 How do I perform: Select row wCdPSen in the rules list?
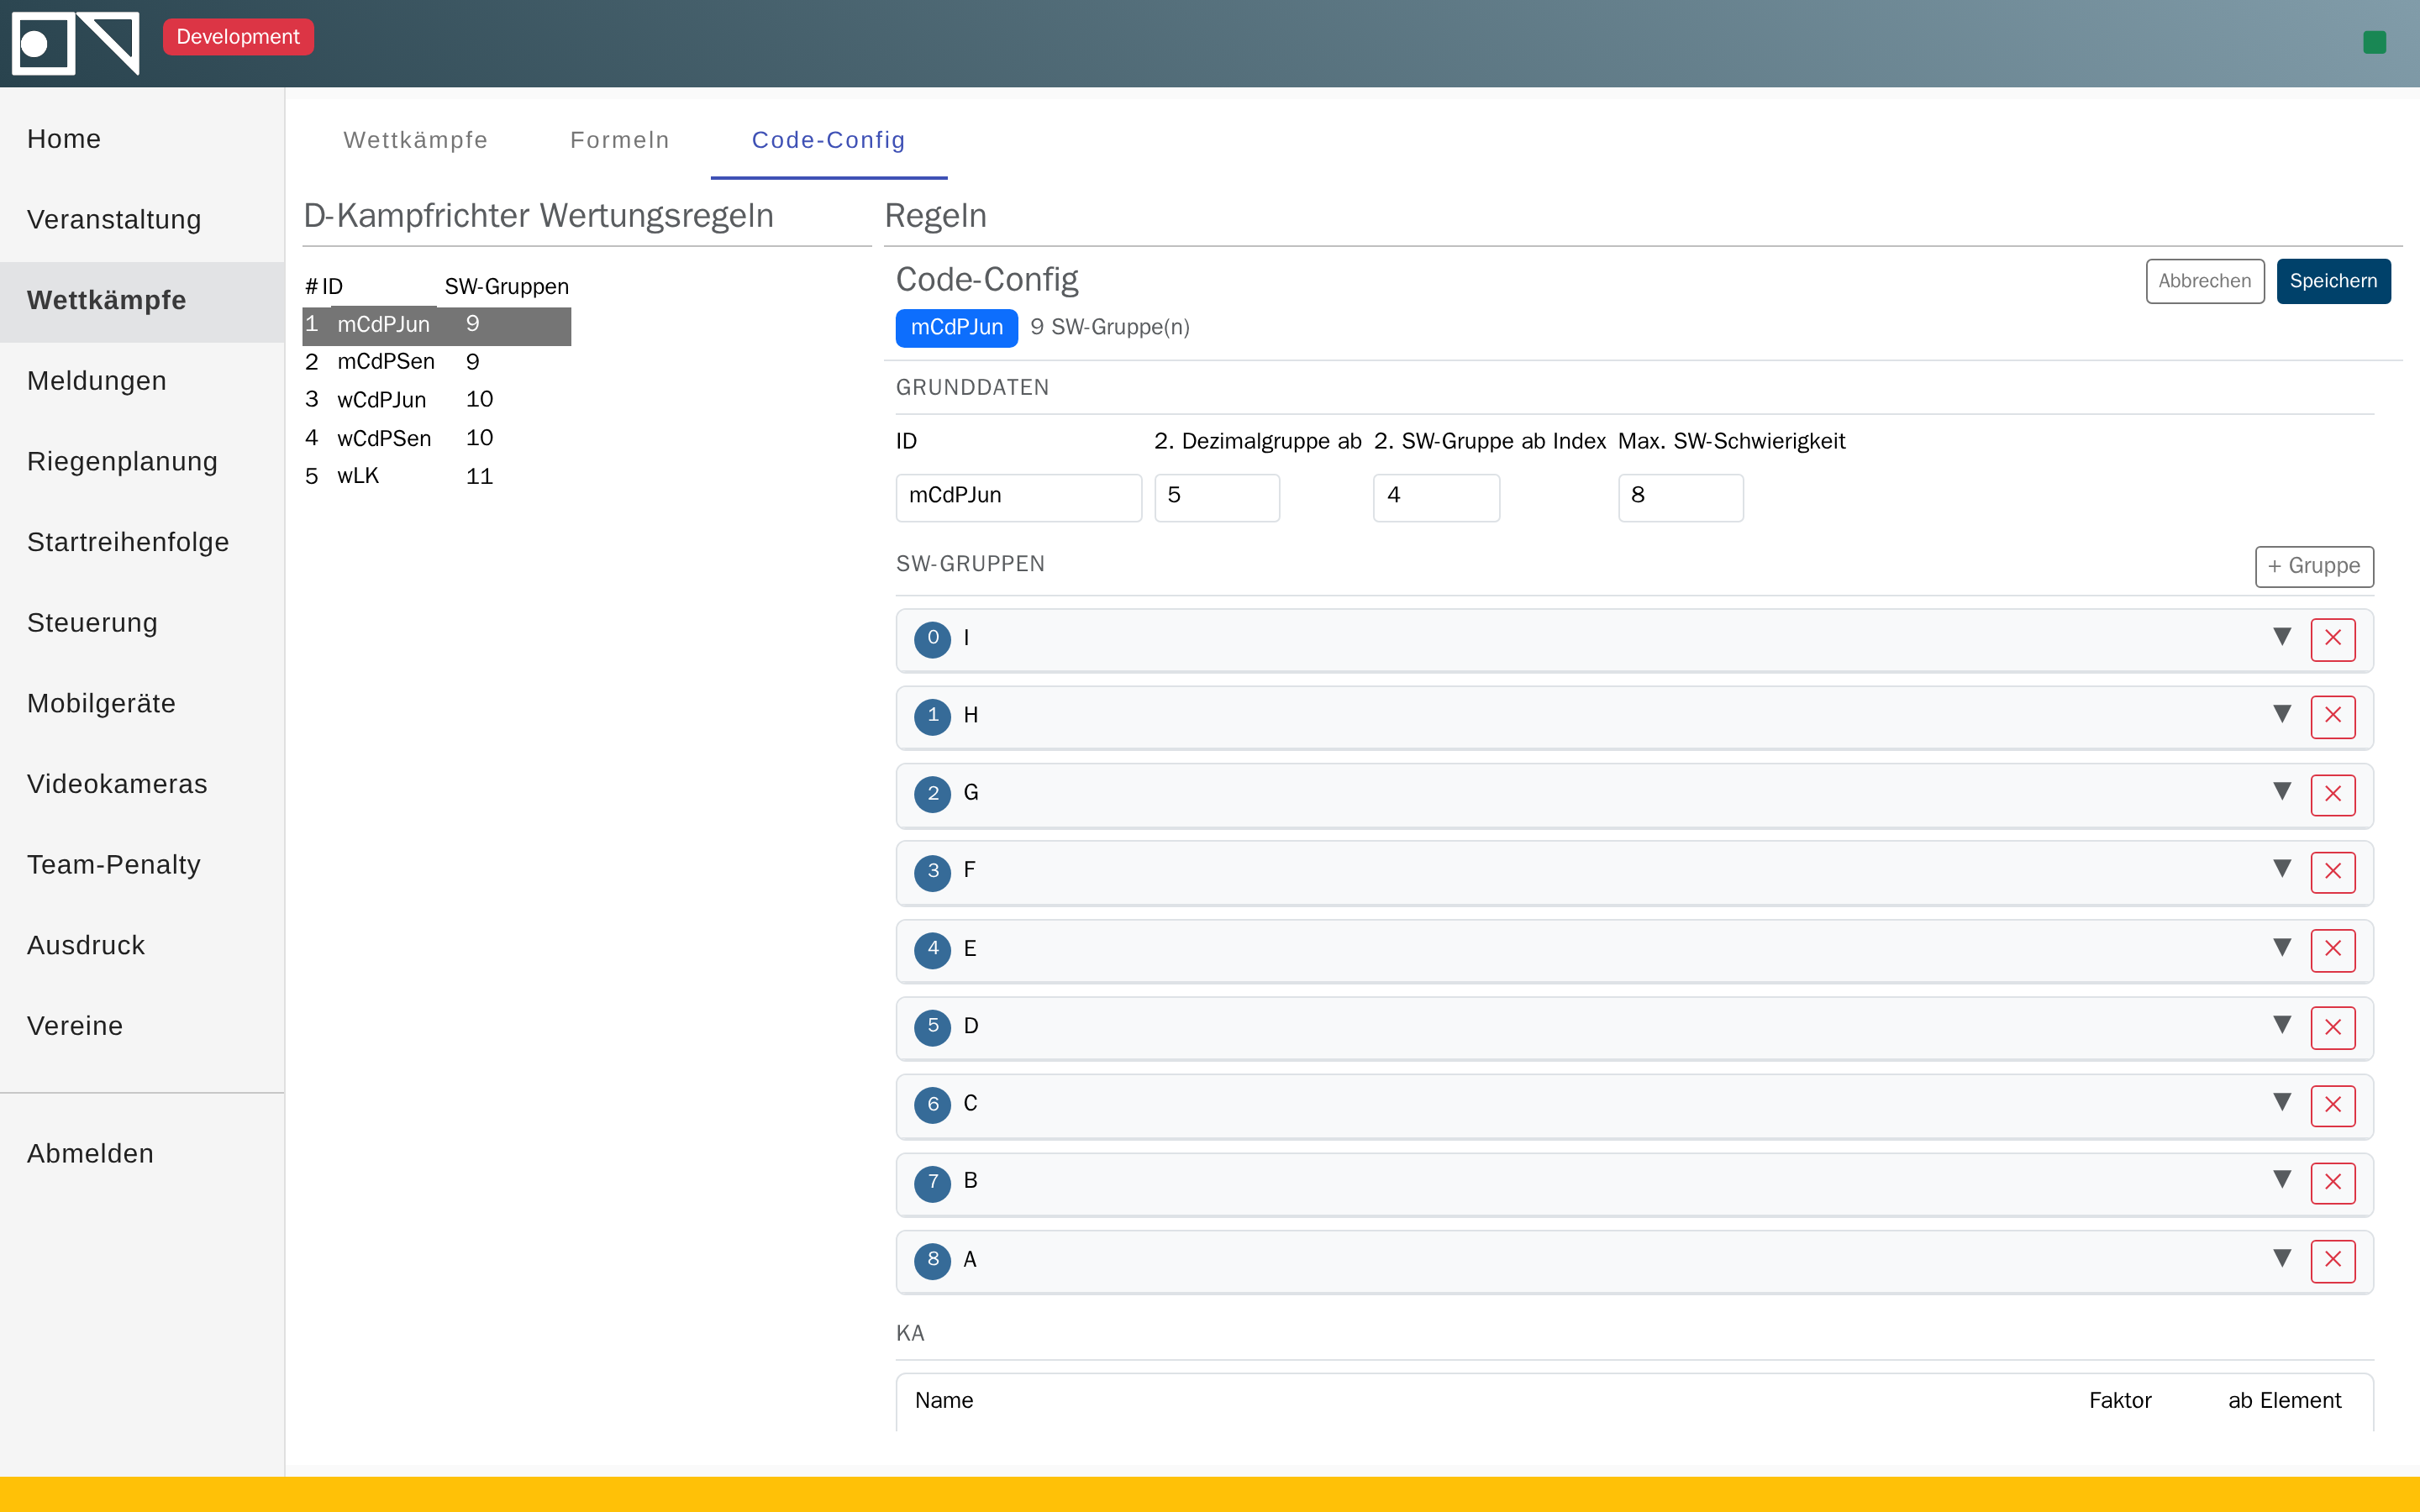pyautogui.click(x=436, y=439)
